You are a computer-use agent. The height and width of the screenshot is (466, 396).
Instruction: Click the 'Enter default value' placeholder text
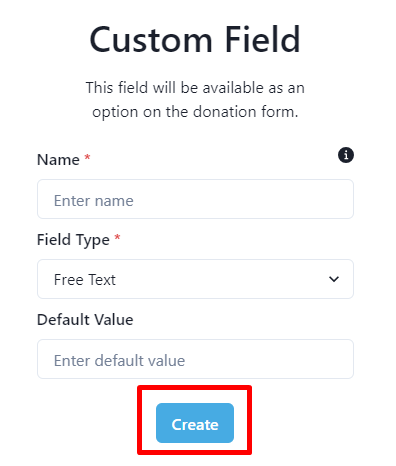click(119, 361)
